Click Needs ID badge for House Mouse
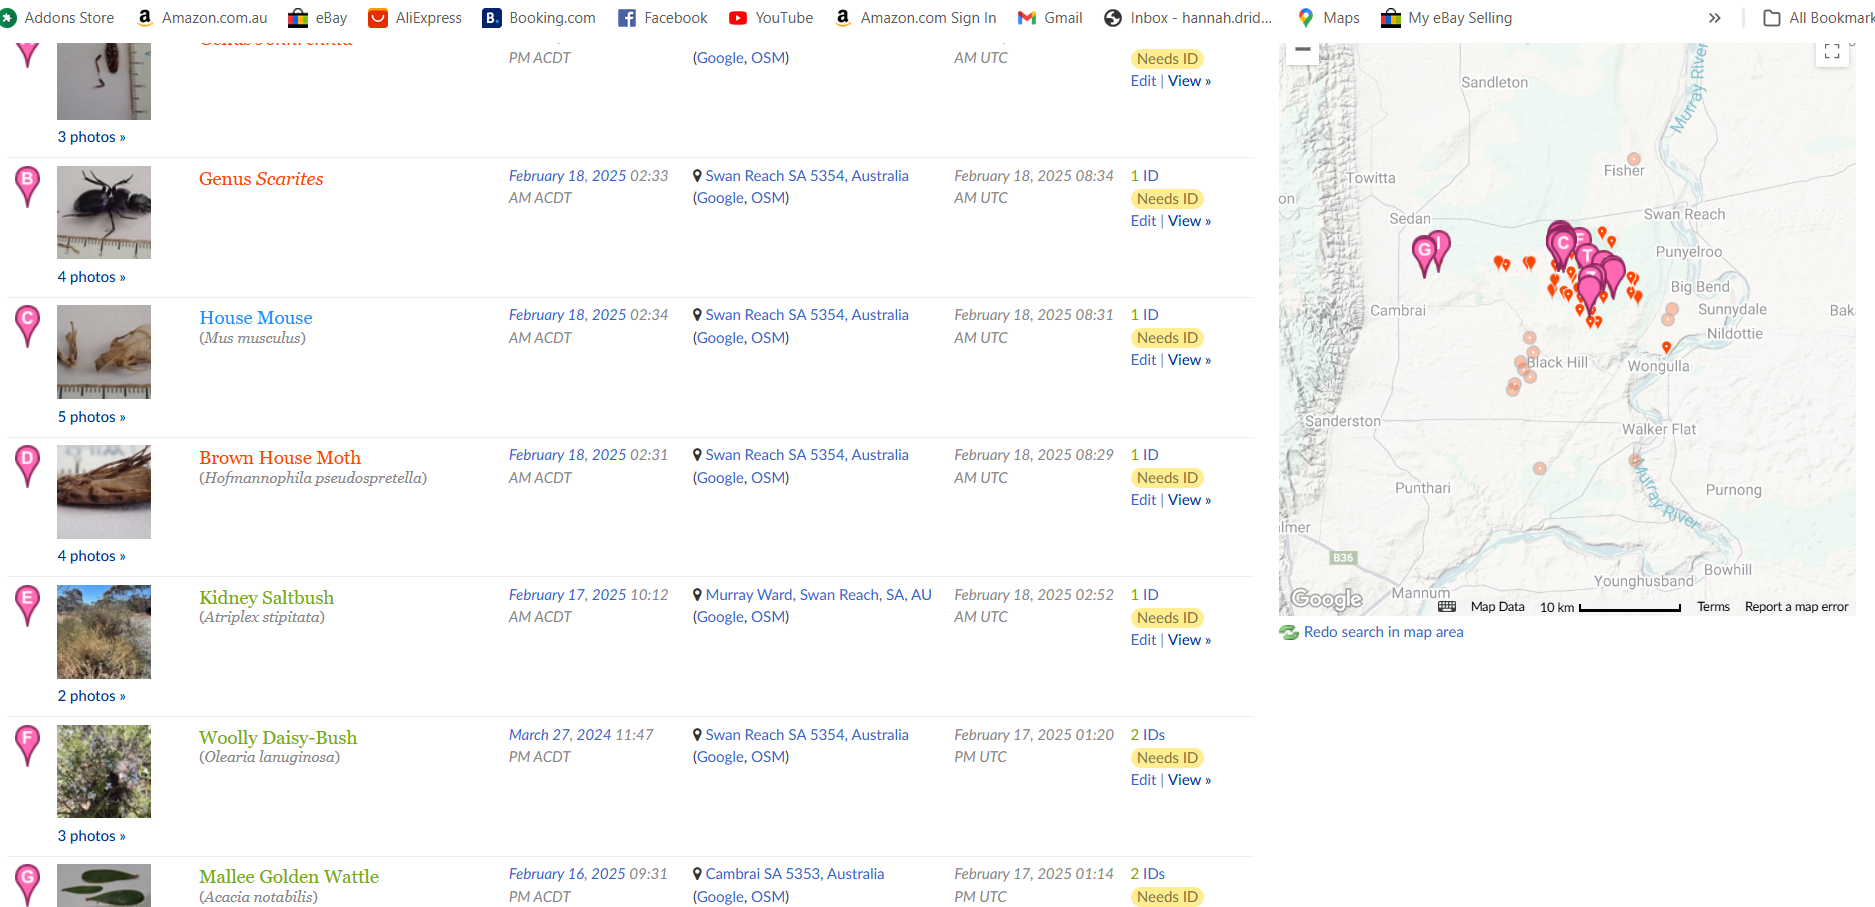Image resolution: width=1875 pixels, height=907 pixels. (x=1167, y=338)
